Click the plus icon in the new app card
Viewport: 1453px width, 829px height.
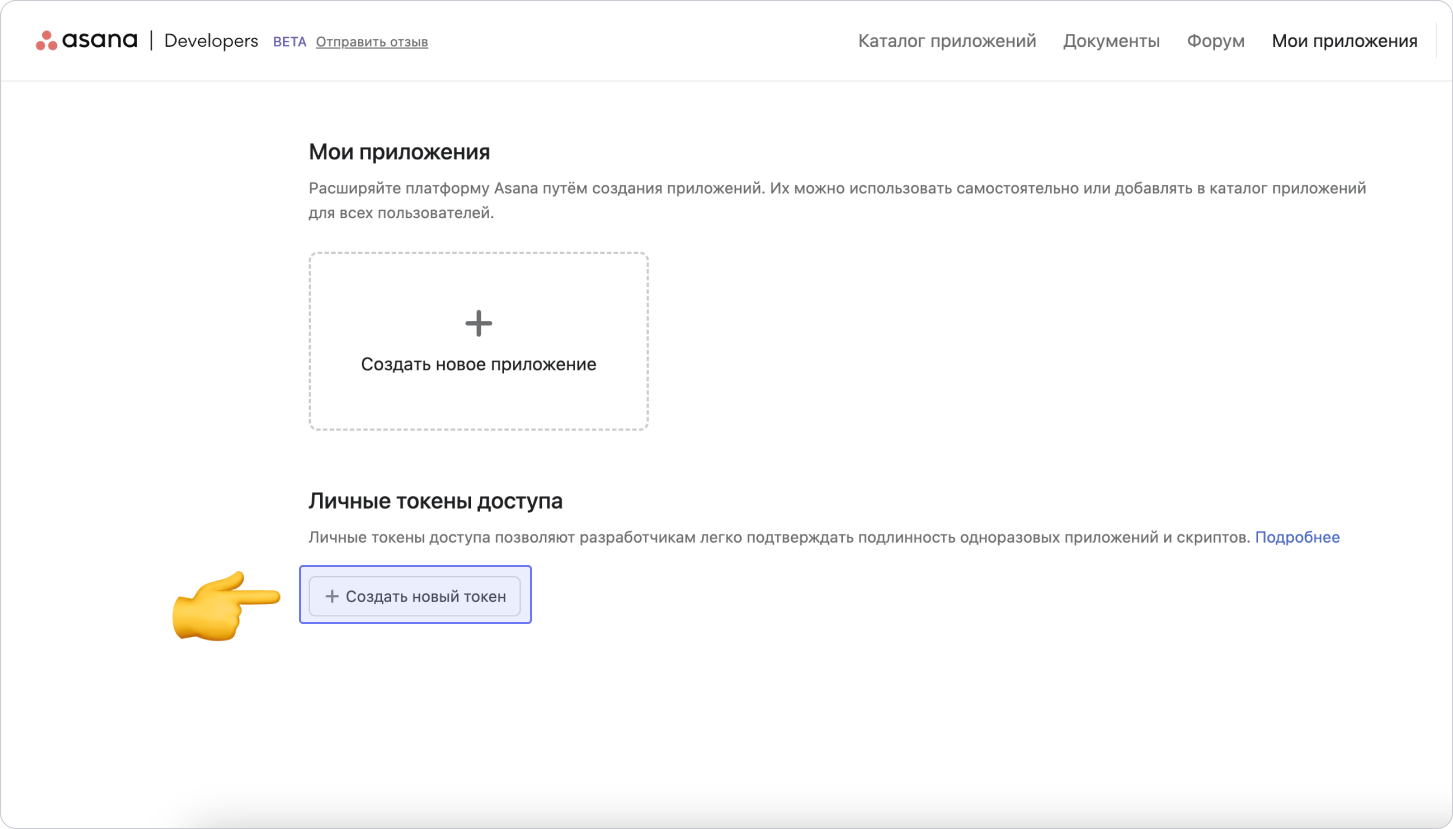coord(479,323)
